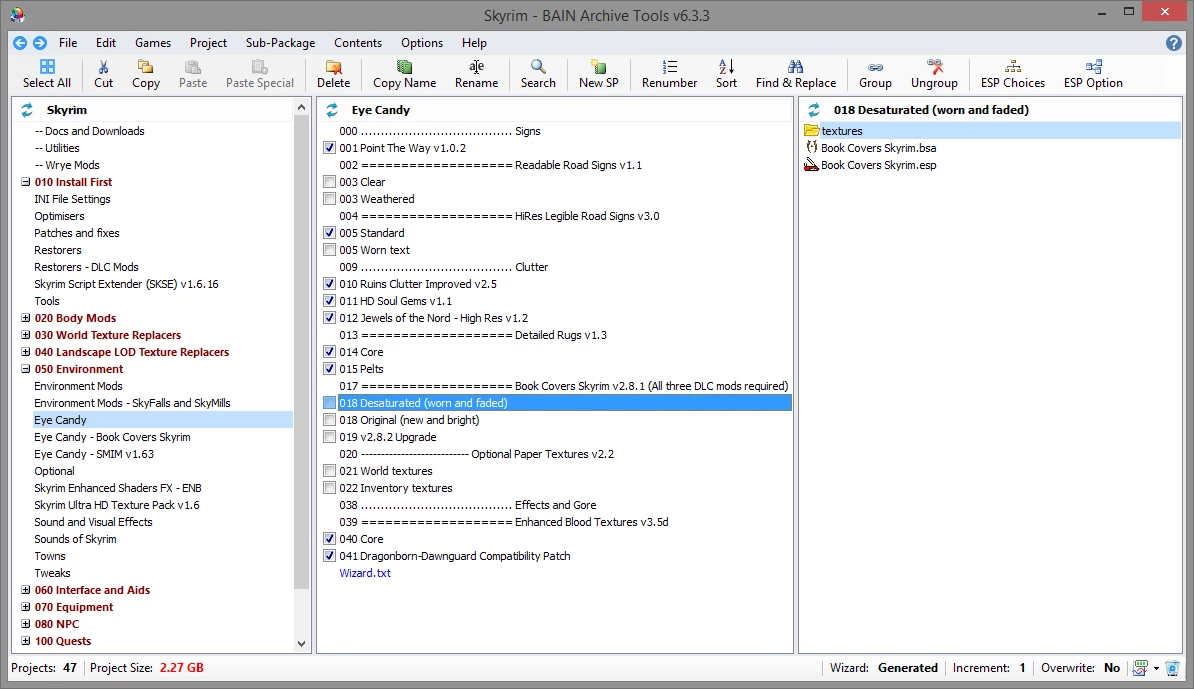
Task: Uncheck 041 Dragonborn-Dawnguard Compatibility Patch
Action: (329, 556)
